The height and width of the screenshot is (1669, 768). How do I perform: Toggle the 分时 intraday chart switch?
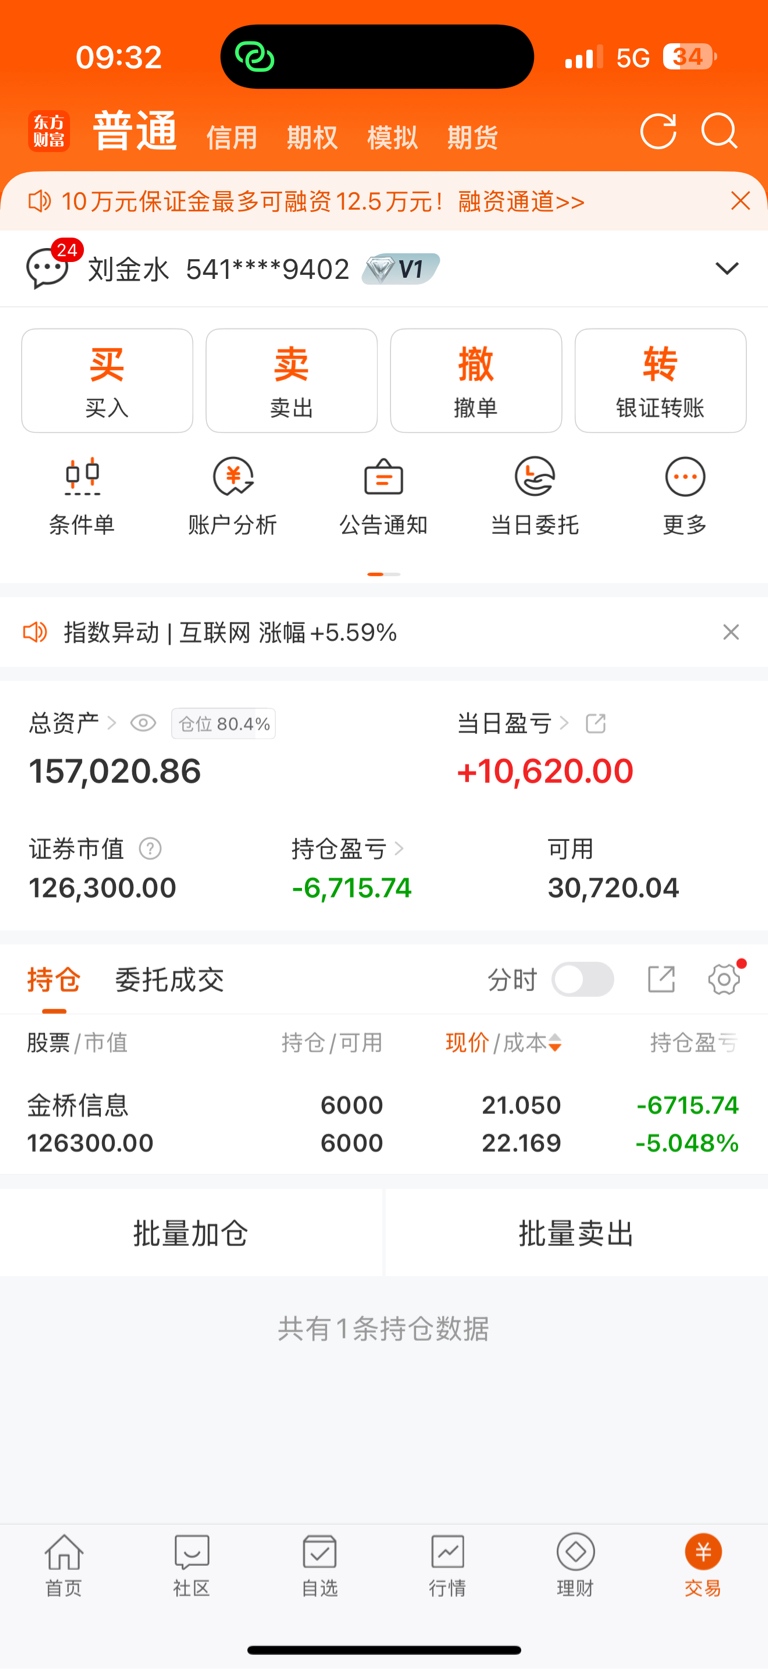[583, 979]
